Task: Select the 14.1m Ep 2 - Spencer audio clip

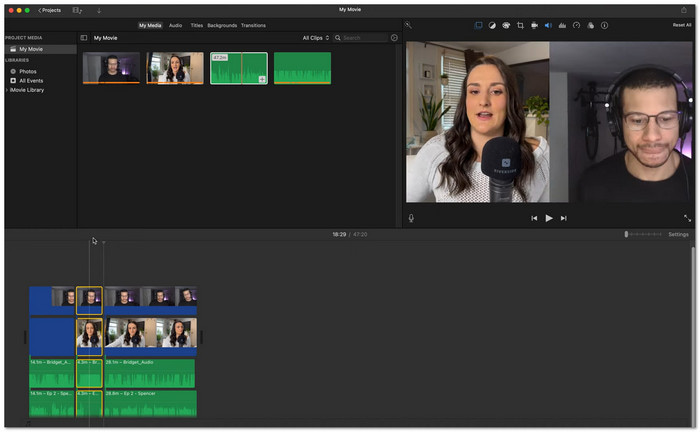Action: coord(52,404)
